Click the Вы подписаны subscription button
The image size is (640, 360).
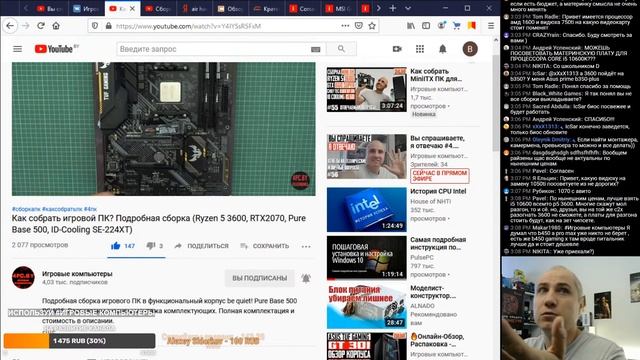pyautogui.click(x=260, y=278)
